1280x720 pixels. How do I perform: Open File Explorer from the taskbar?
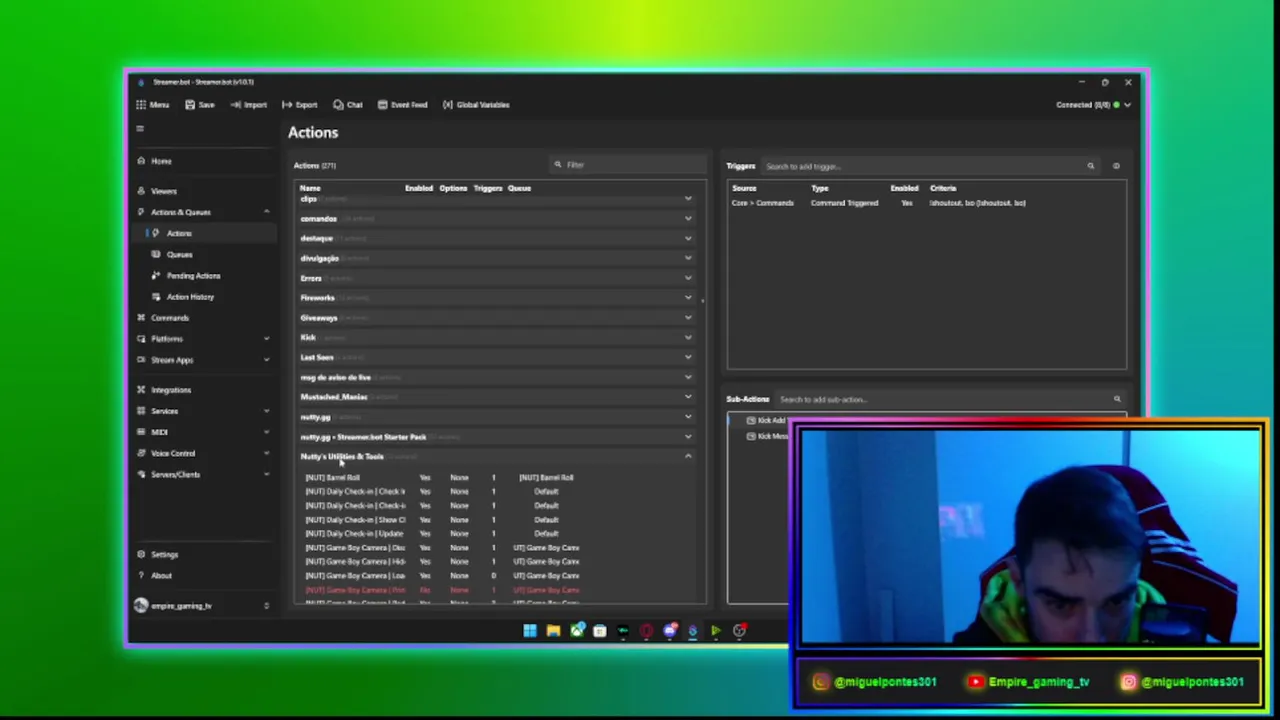coord(553,630)
